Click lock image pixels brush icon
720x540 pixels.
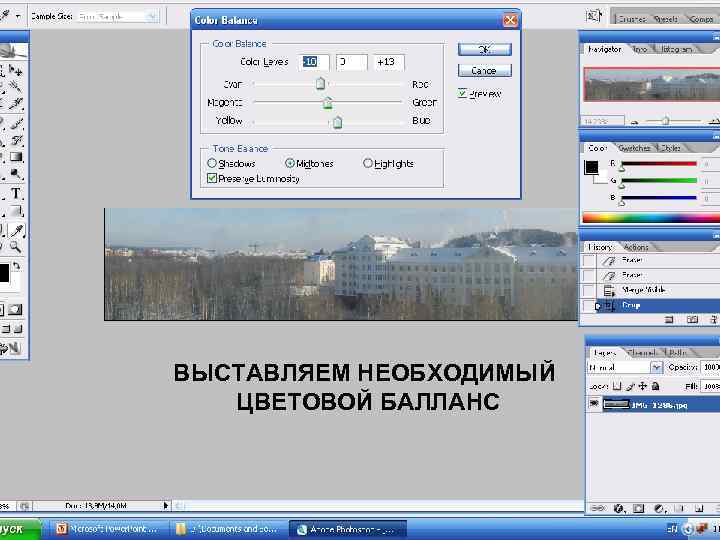(x=630, y=386)
